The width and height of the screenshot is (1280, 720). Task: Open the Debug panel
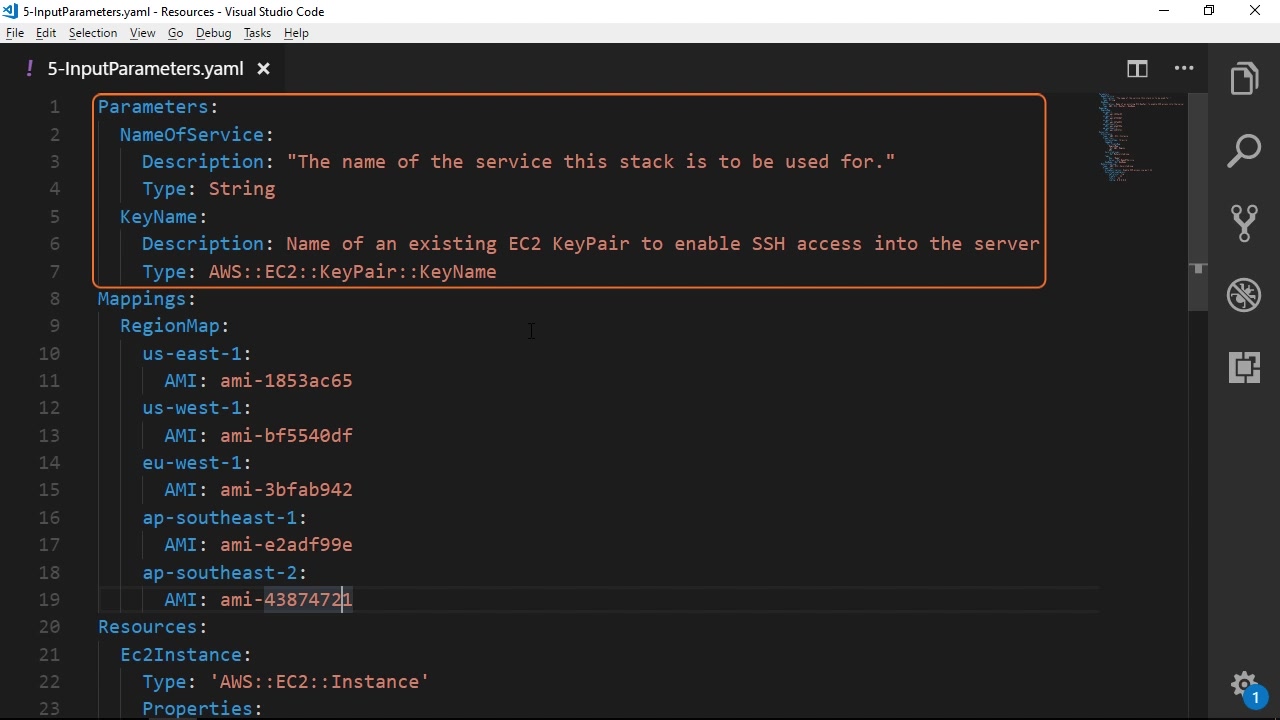coord(1244,295)
